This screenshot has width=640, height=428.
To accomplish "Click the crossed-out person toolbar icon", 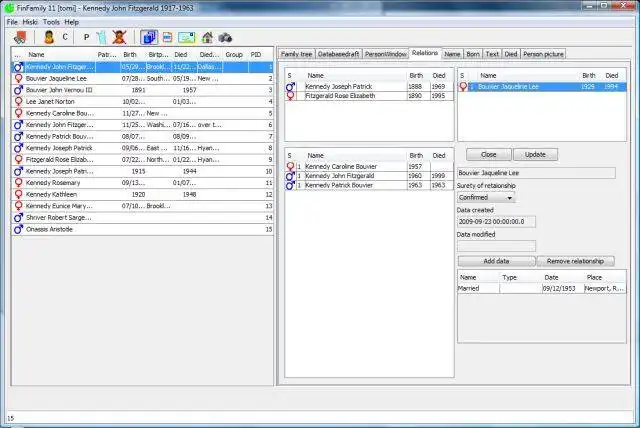I will pyautogui.click(x=119, y=38).
